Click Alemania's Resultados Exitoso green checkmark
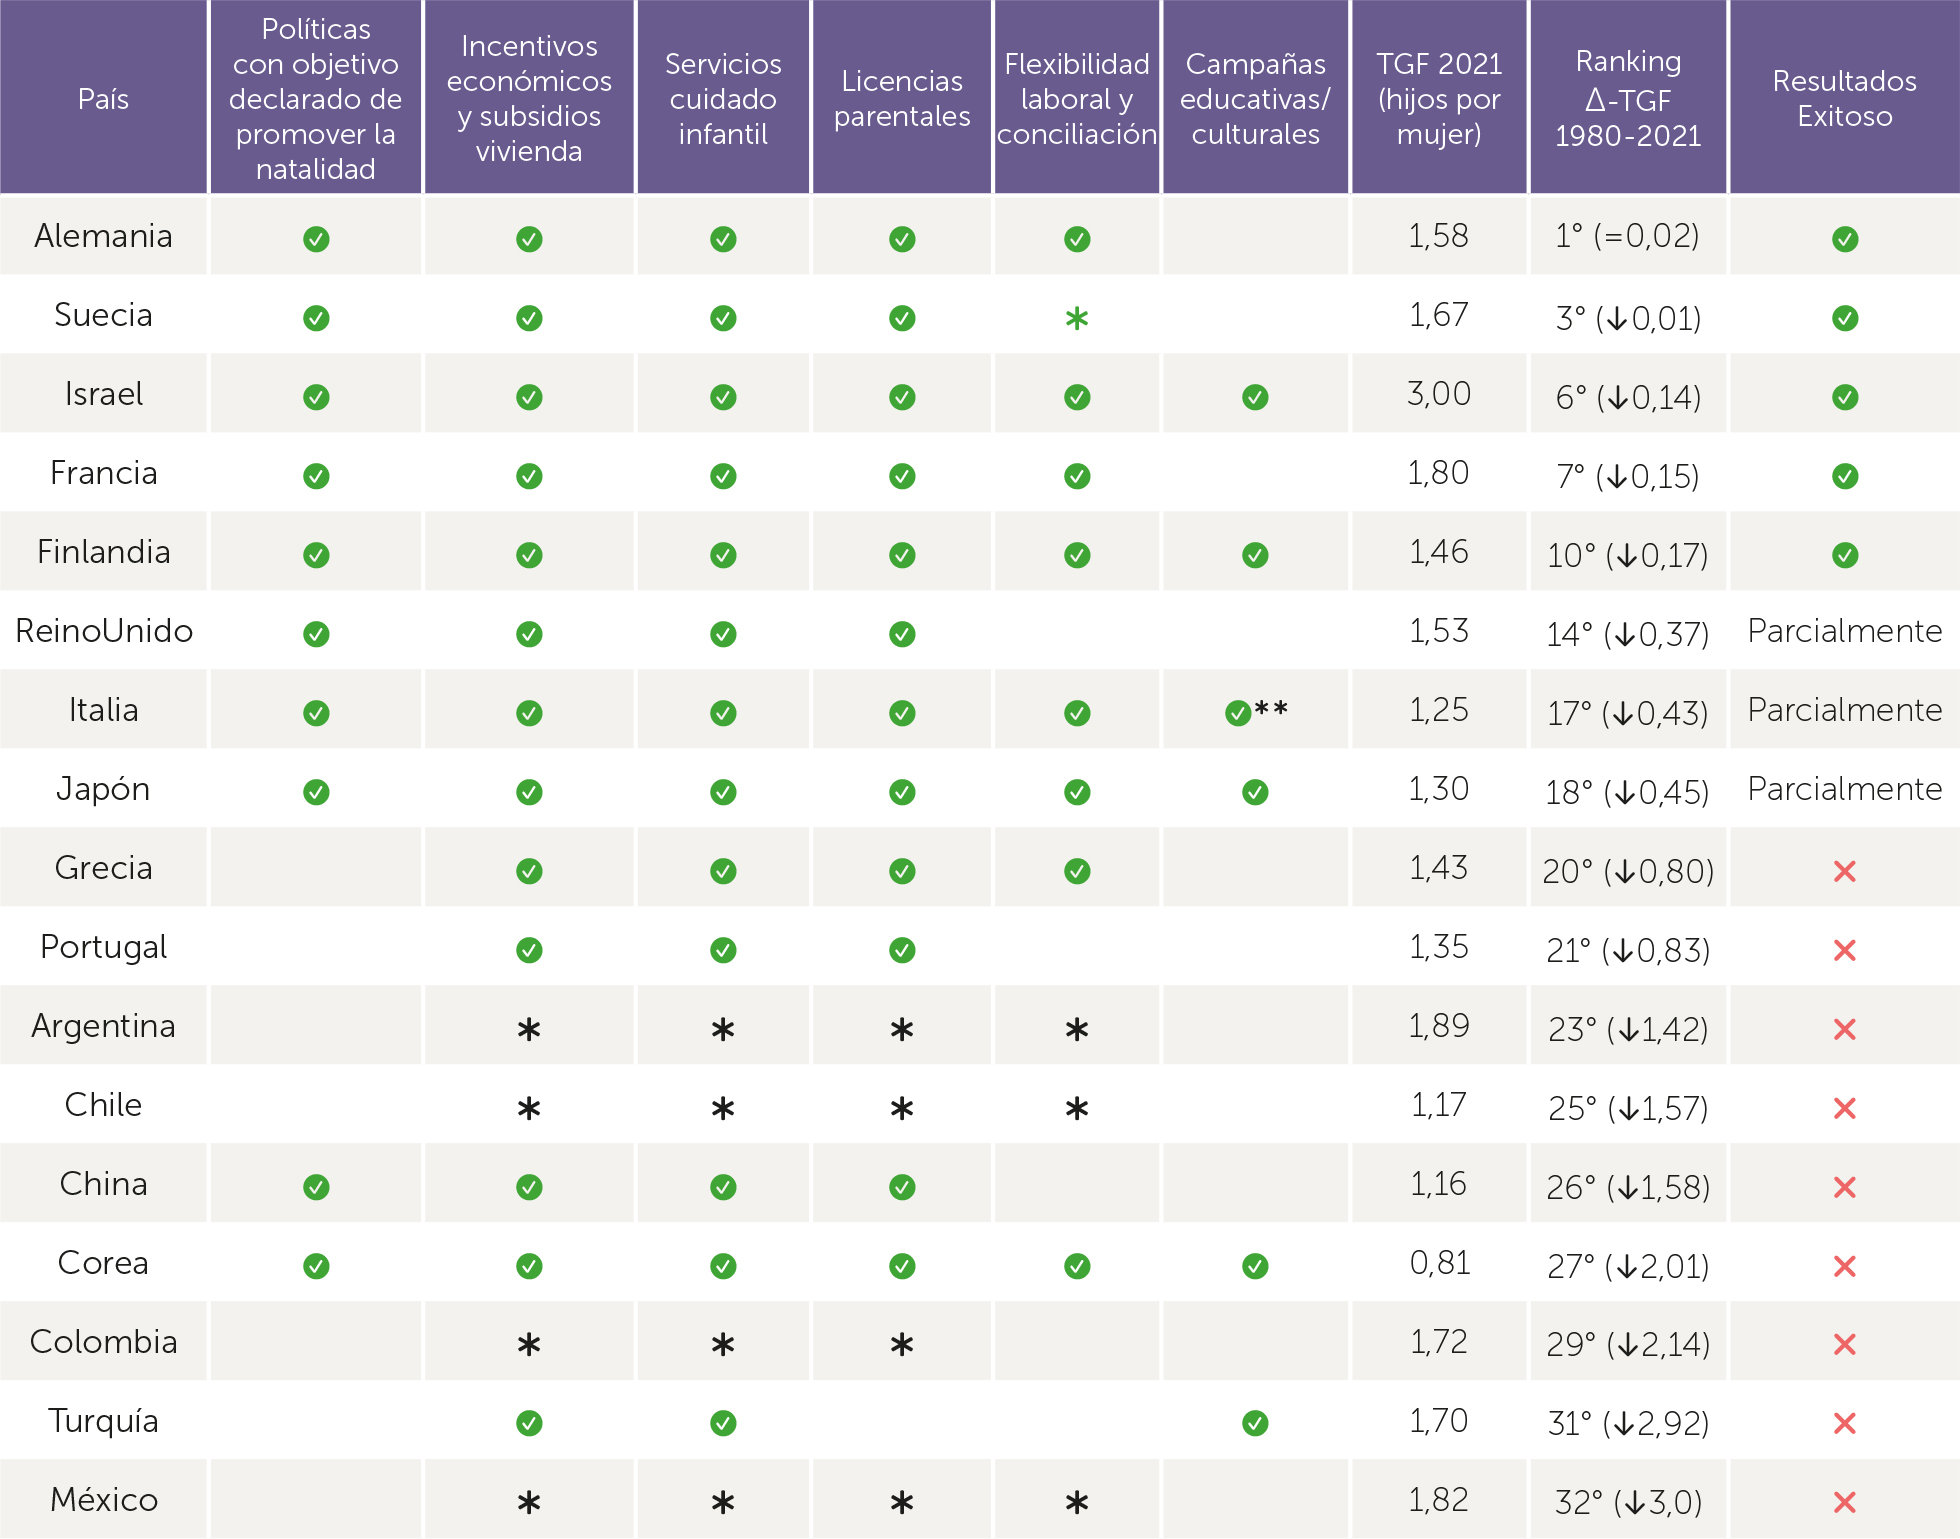Viewport: 1960px width, 1539px height. 1845,239
